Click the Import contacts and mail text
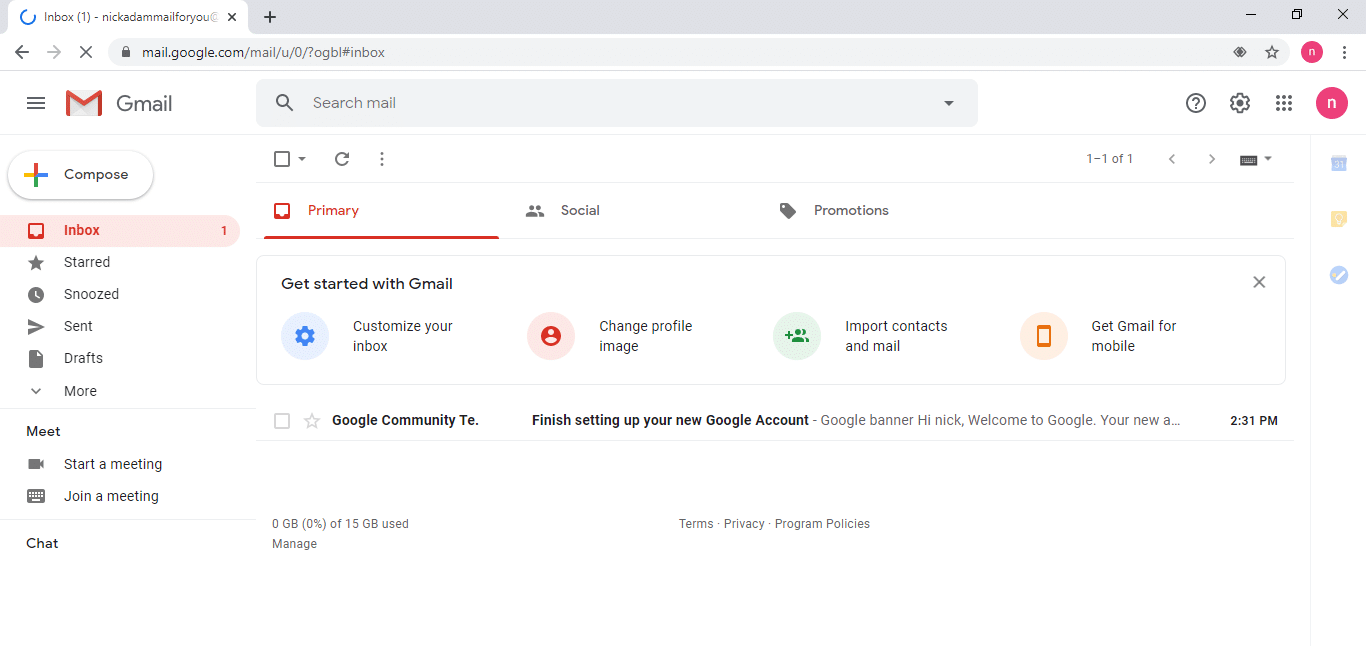The height and width of the screenshot is (646, 1366). point(896,336)
